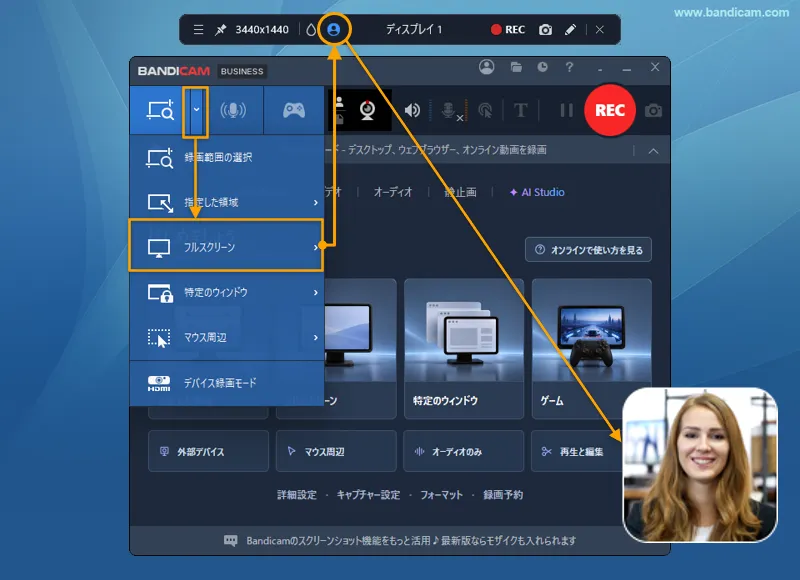
Task: Select the screen recording mode icon
Action: [160, 110]
